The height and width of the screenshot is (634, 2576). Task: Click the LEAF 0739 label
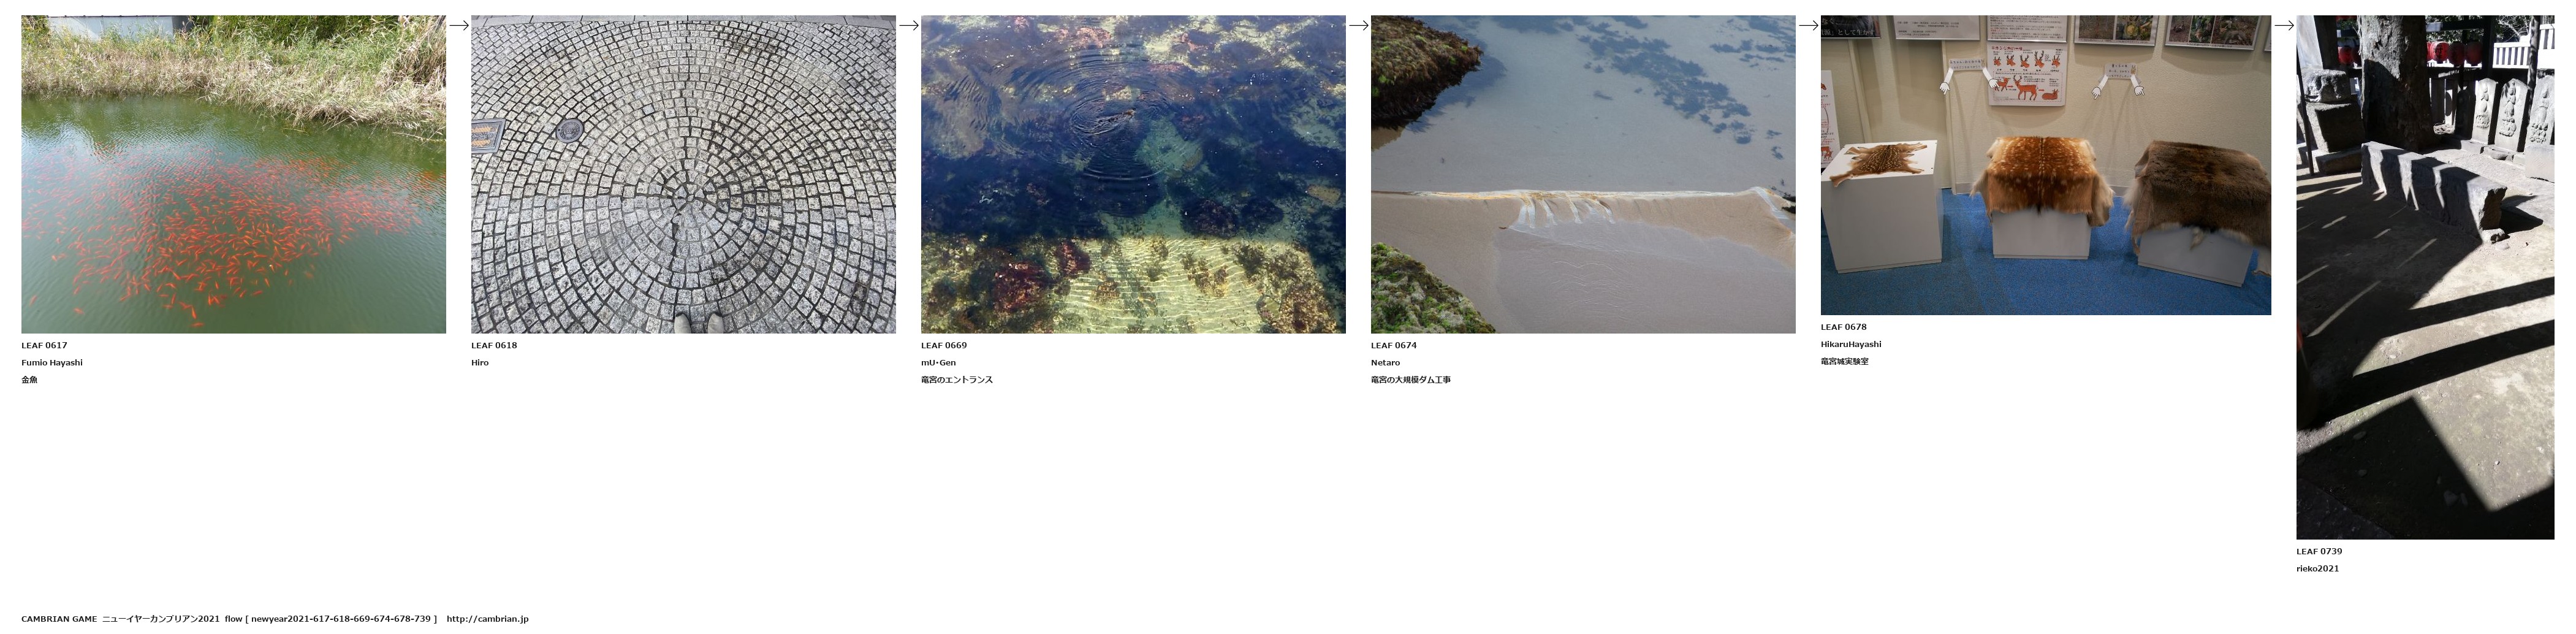point(2319,551)
